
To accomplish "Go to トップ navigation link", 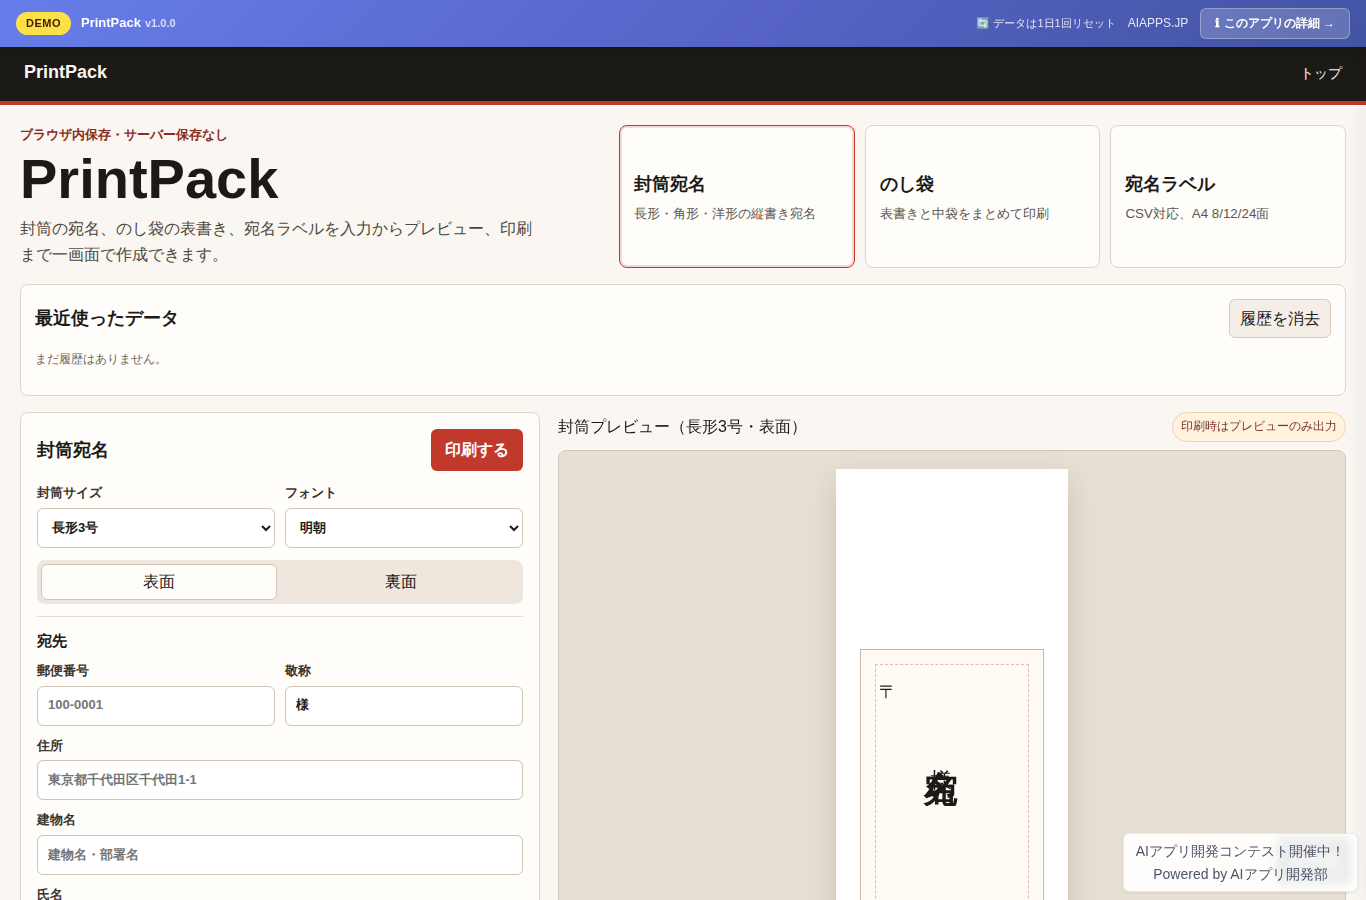I will (1321, 73).
